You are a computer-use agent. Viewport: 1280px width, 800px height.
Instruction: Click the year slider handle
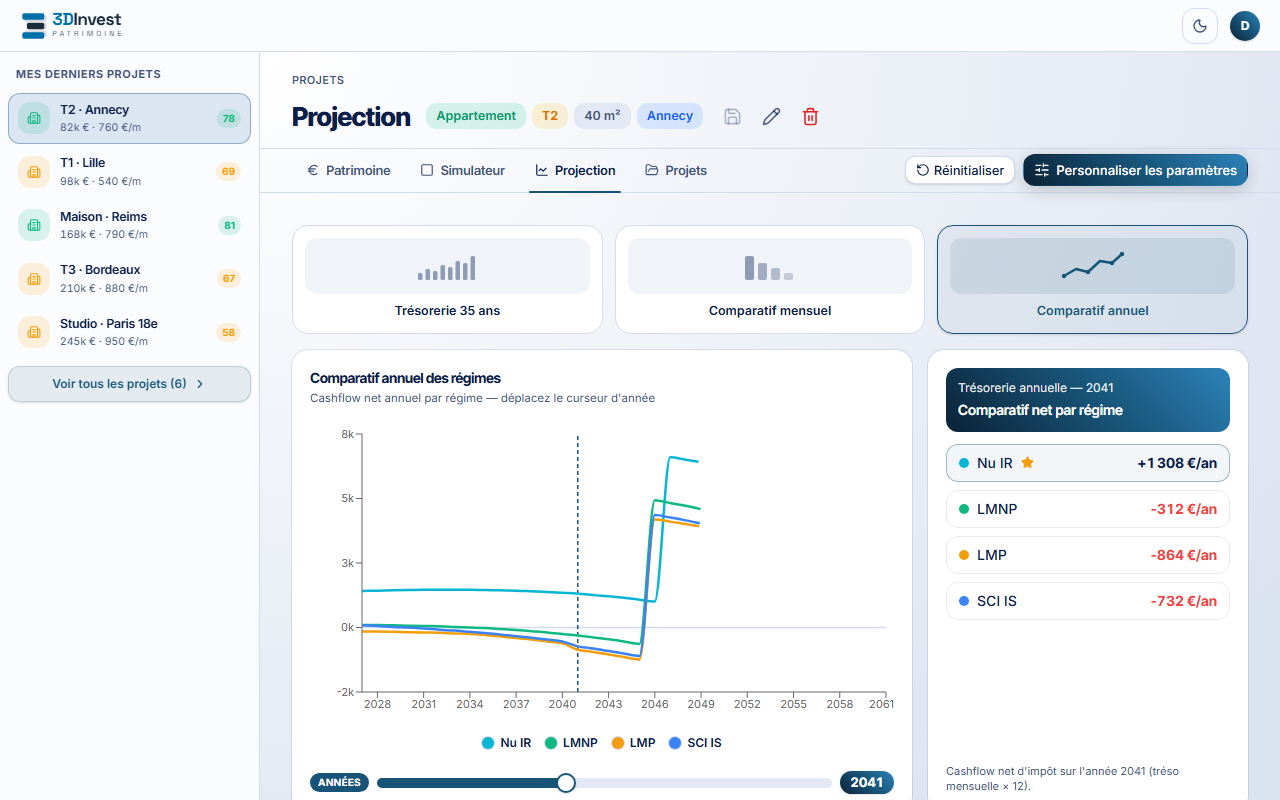click(x=566, y=783)
